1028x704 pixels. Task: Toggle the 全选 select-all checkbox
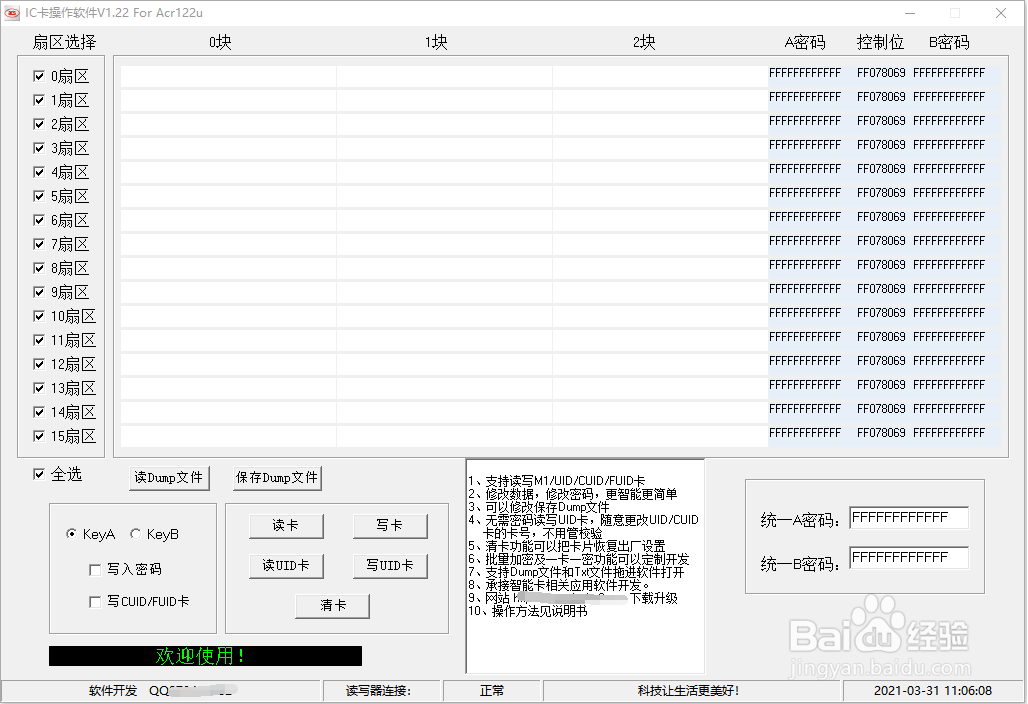click(x=39, y=474)
